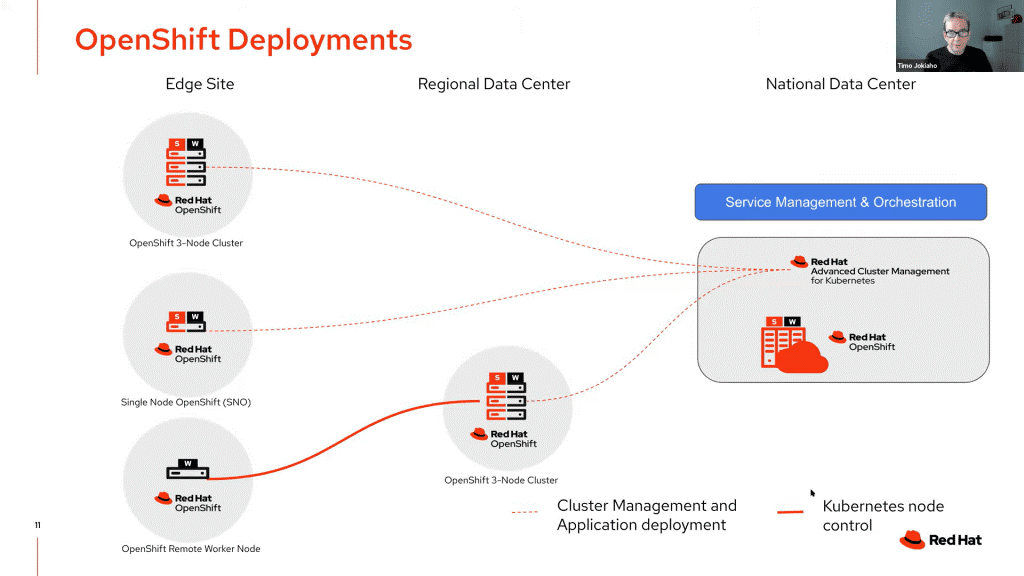This screenshot has height=576, width=1024.
Task: Click the Service Management & Orchestration box
Action: pos(840,202)
